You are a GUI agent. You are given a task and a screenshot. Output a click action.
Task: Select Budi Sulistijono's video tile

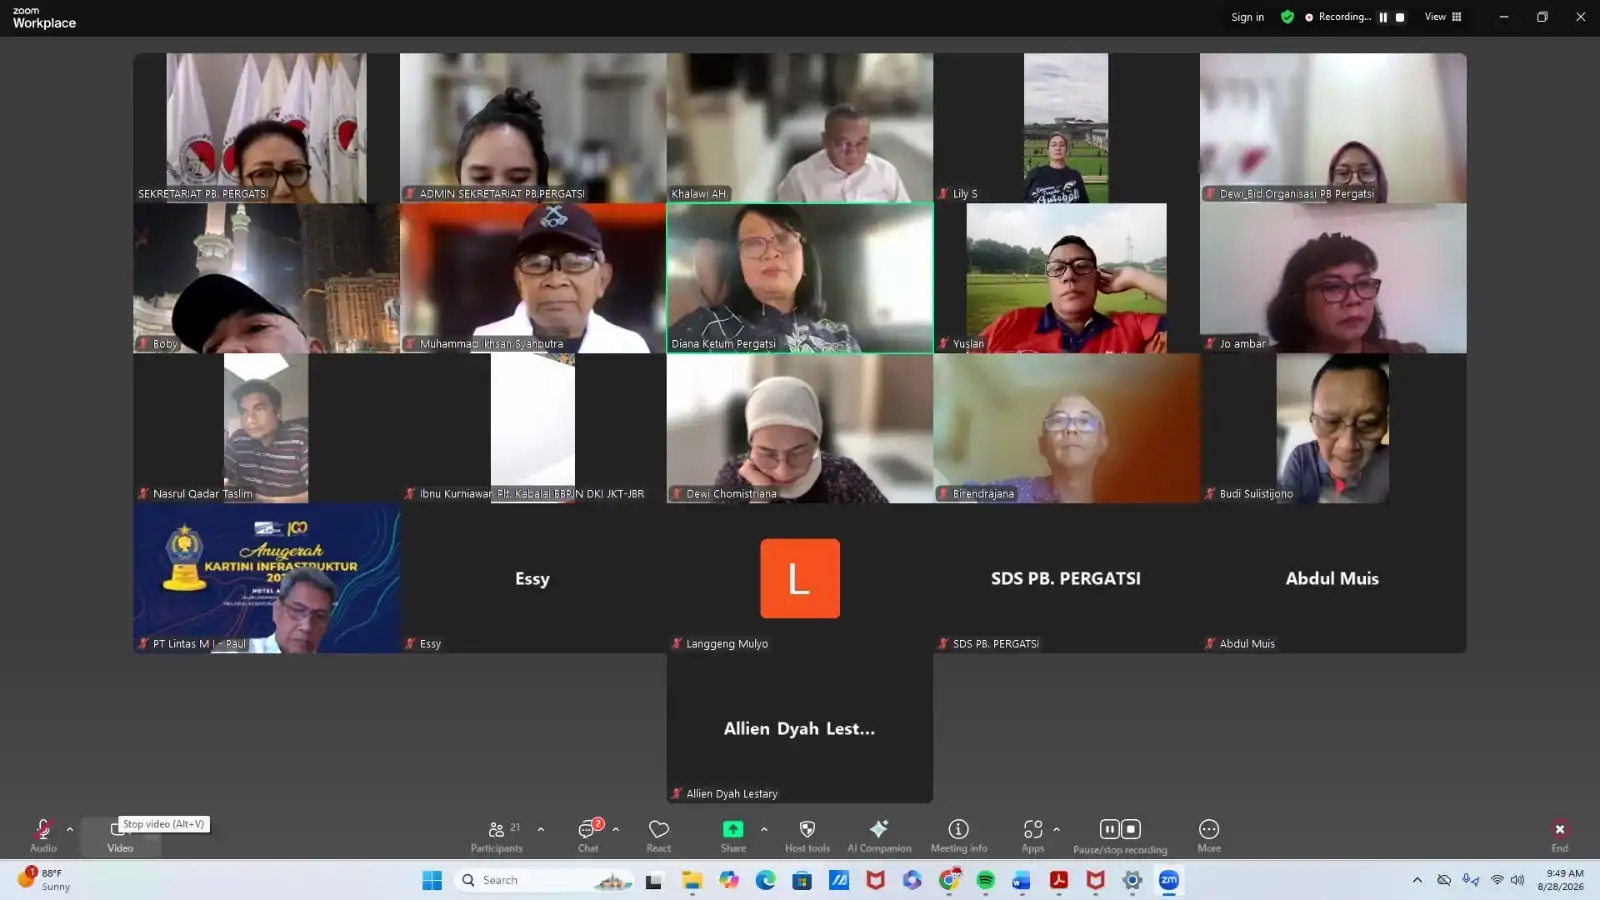click(x=1333, y=428)
